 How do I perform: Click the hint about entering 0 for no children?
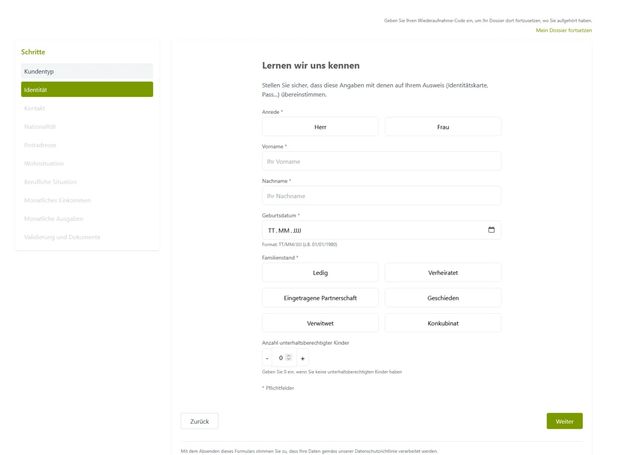332,372
